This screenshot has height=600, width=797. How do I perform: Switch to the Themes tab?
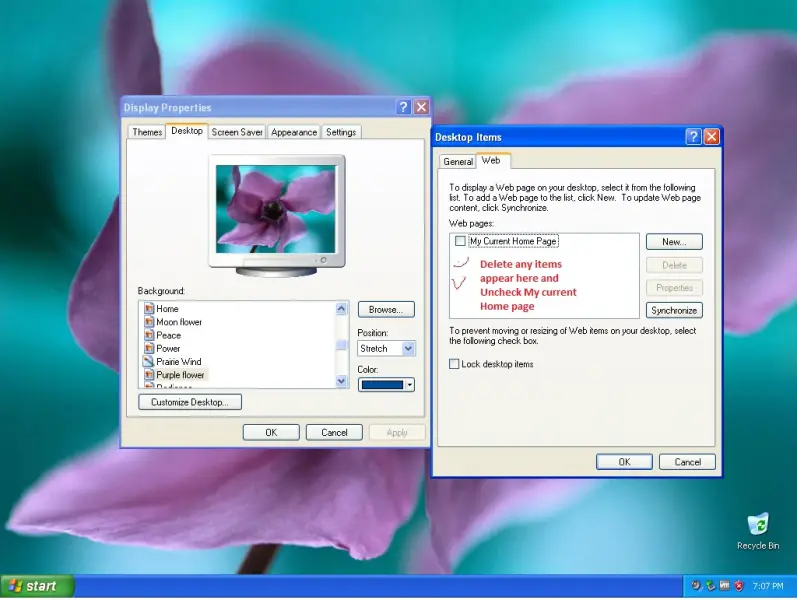[x=147, y=132]
